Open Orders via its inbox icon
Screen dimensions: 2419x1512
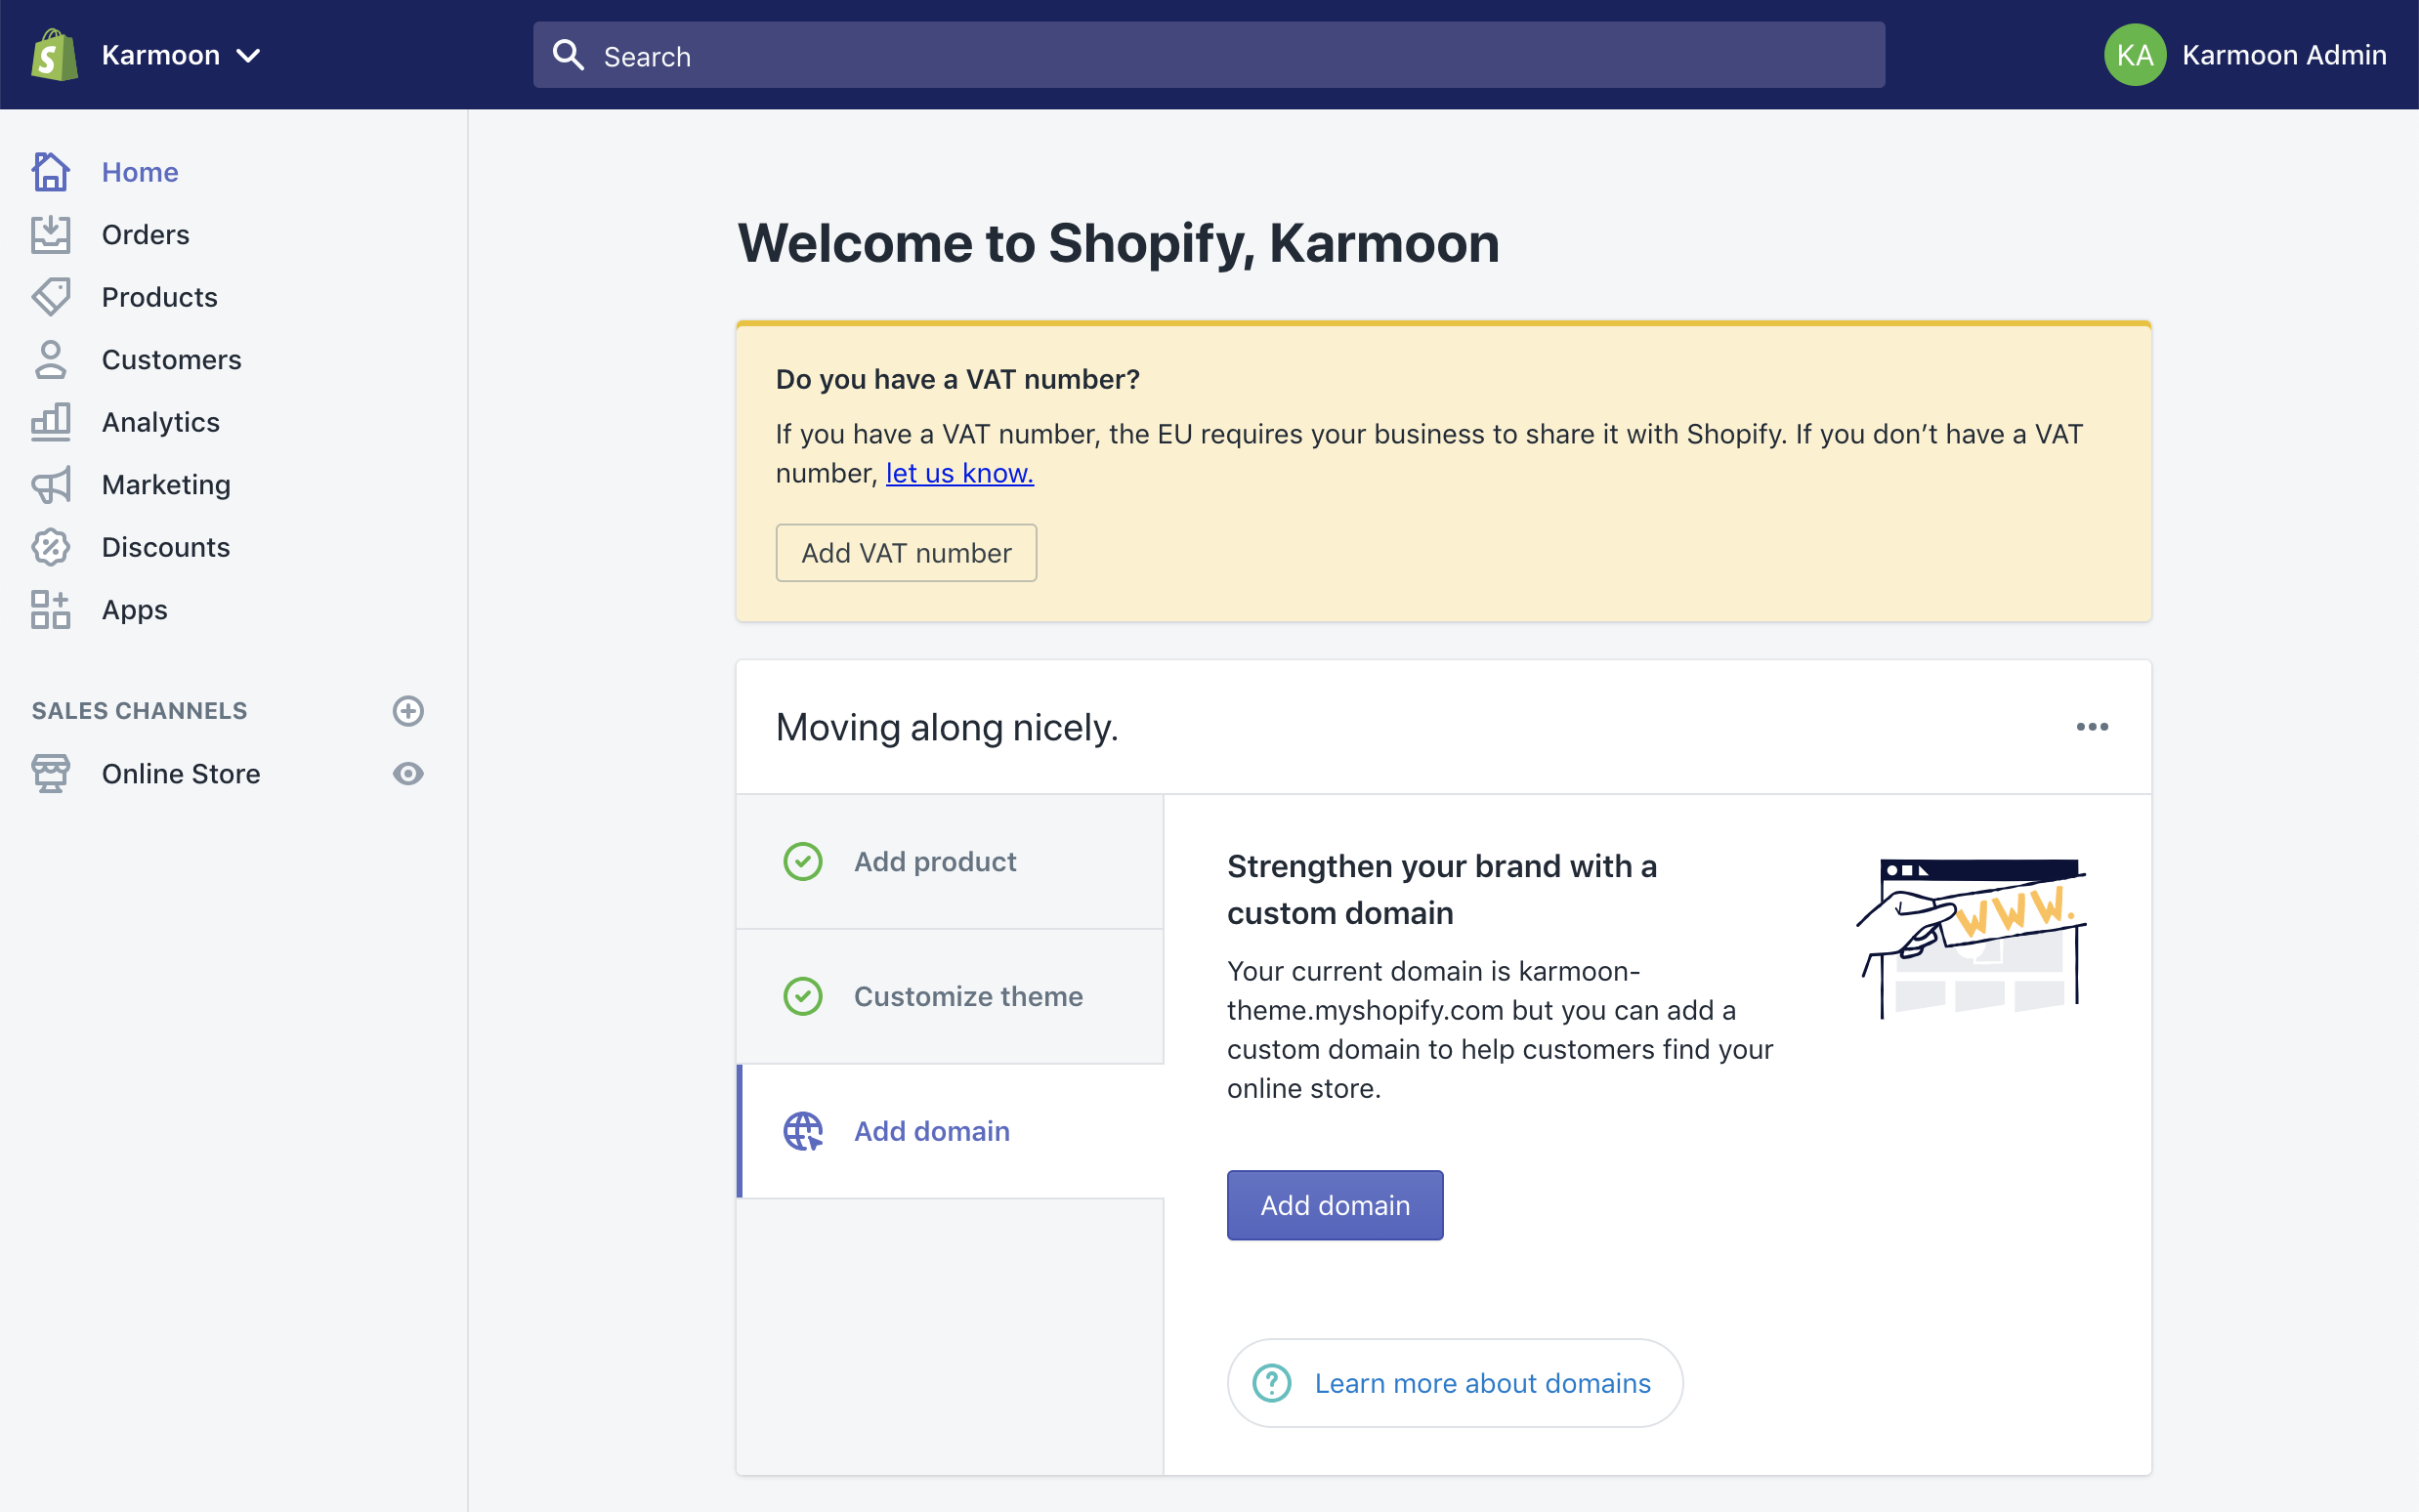tap(50, 235)
